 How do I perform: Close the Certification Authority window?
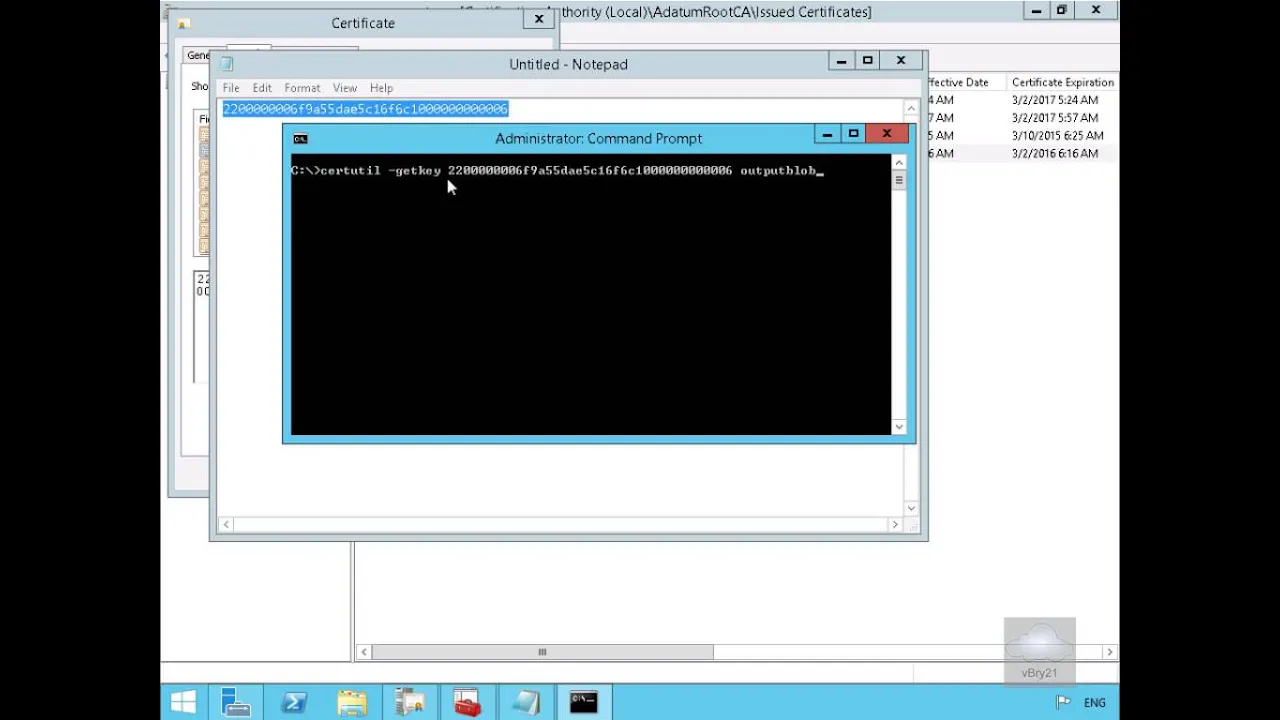(x=1096, y=11)
